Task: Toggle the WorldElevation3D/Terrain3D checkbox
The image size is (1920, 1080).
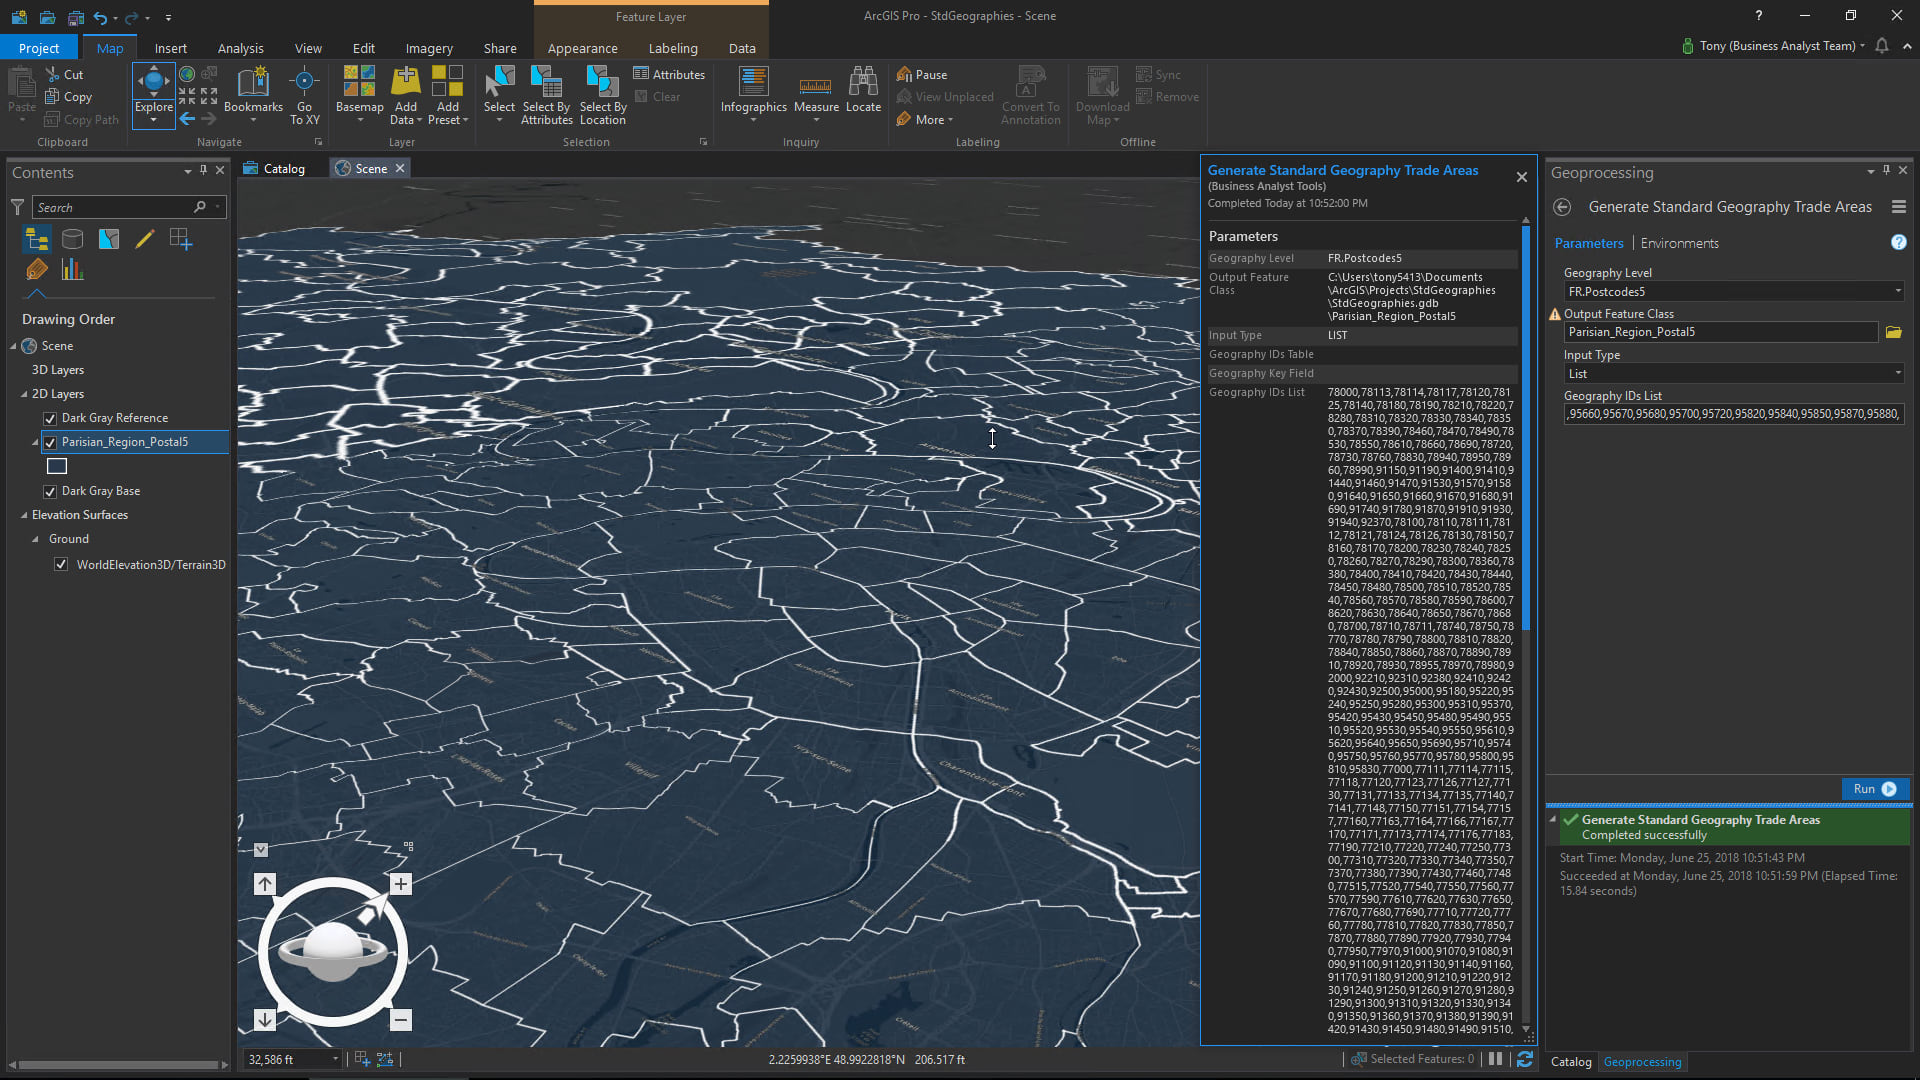Action: 61,565
